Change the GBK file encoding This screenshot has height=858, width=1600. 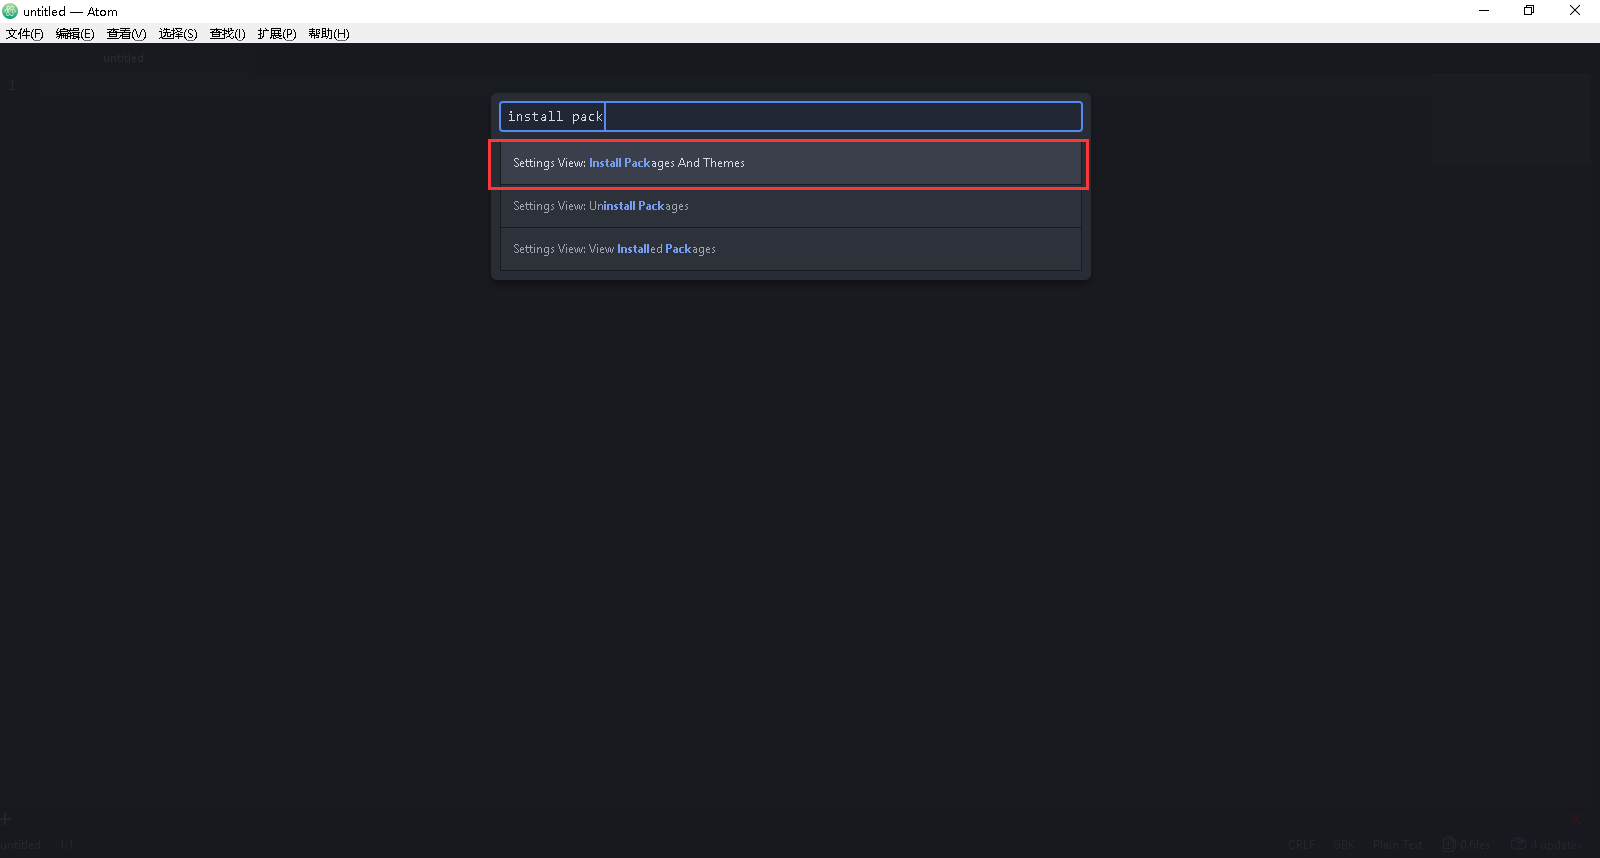pyautogui.click(x=1344, y=845)
